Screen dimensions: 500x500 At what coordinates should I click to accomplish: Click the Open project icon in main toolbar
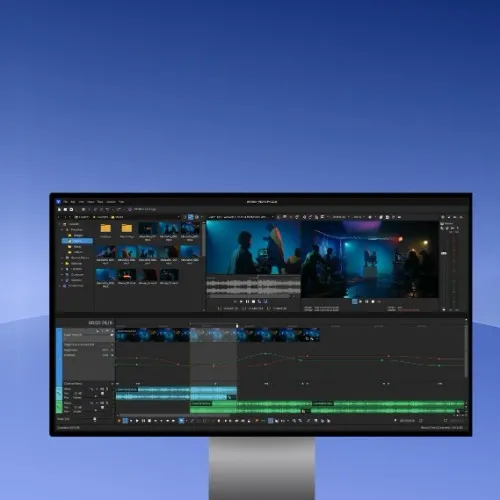click(65, 209)
